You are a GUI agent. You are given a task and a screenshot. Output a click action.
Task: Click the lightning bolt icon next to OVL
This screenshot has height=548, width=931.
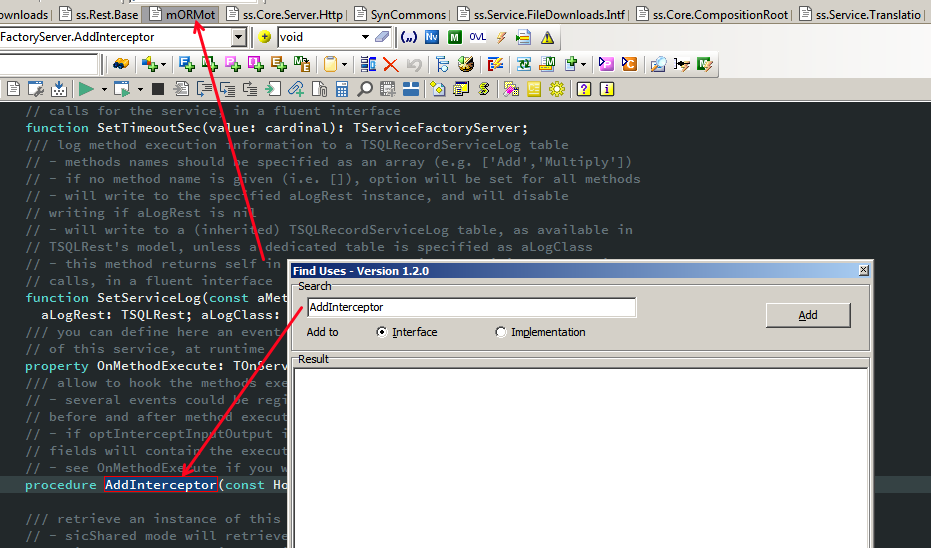tap(501, 37)
